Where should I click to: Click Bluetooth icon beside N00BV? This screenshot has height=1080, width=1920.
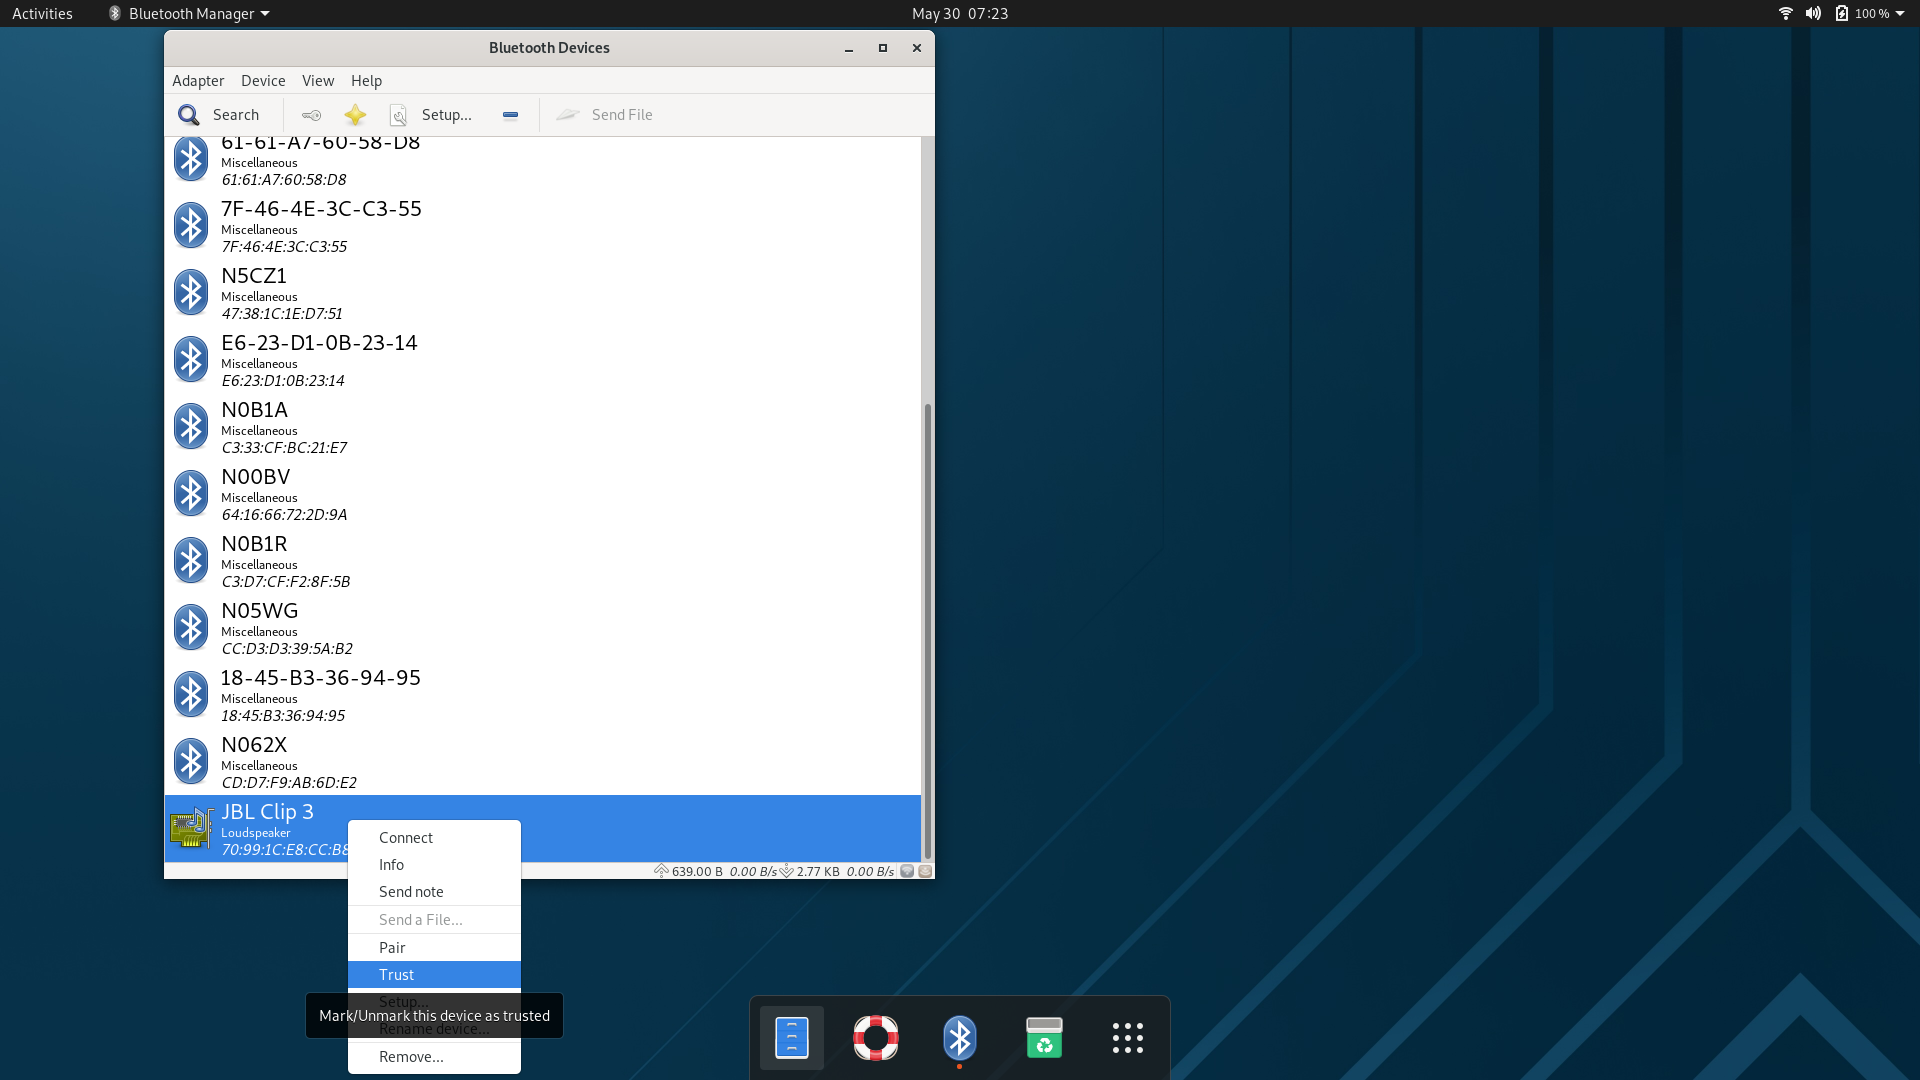[x=190, y=493]
